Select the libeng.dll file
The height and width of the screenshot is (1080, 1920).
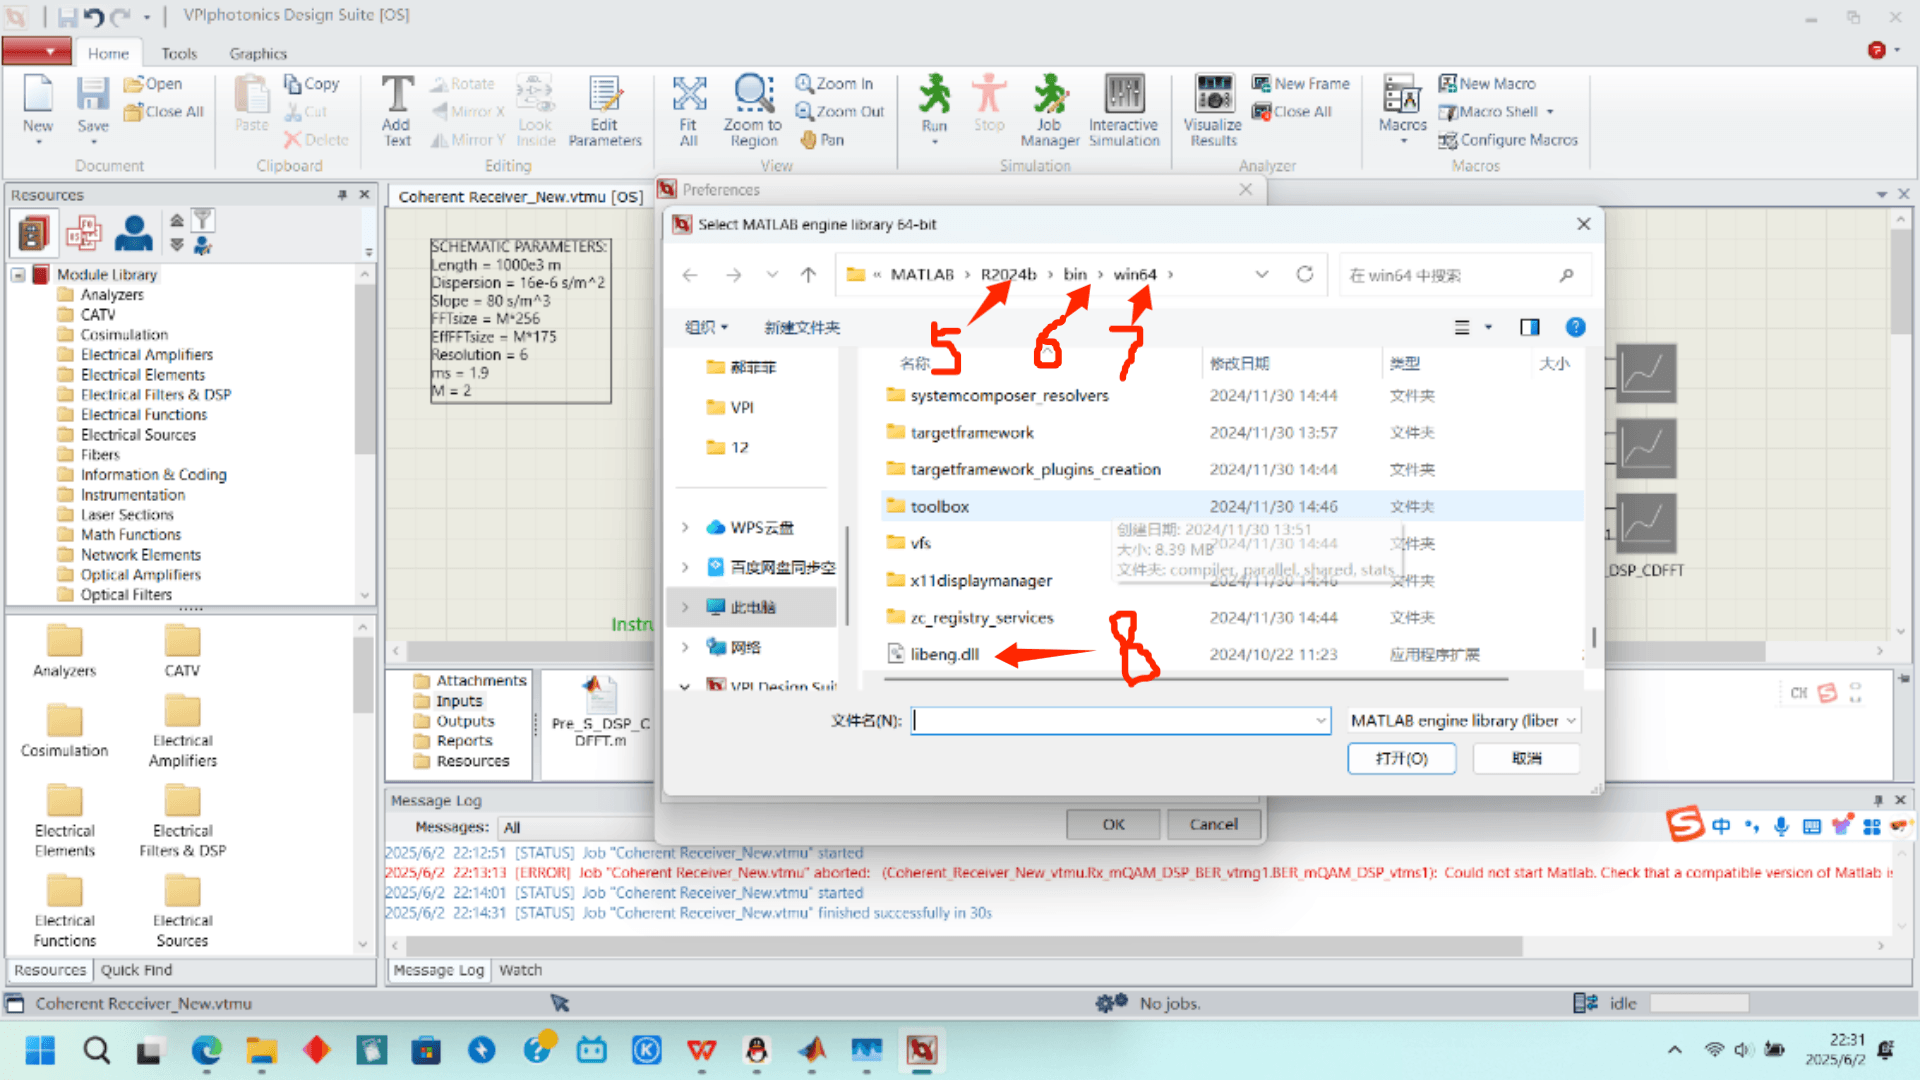coord(943,654)
